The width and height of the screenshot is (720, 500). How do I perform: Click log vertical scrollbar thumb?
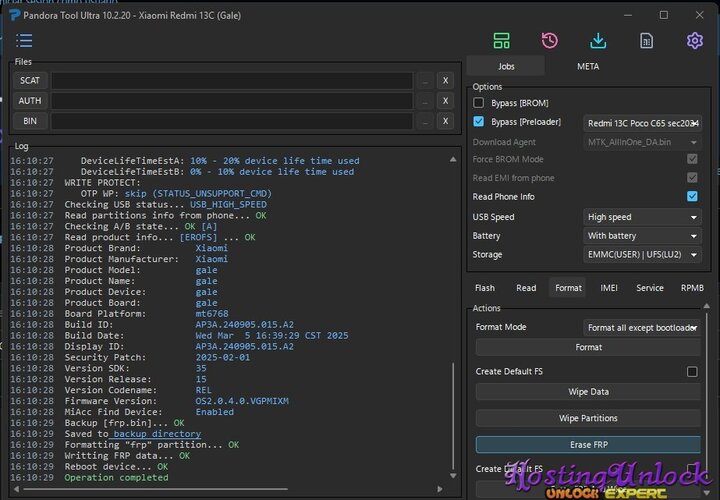pos(453,416)
